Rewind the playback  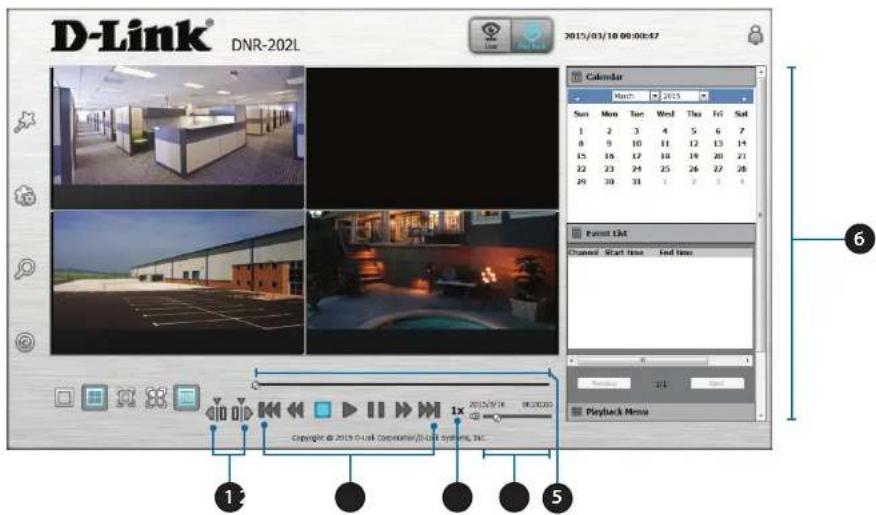click(x=296, y=410)
